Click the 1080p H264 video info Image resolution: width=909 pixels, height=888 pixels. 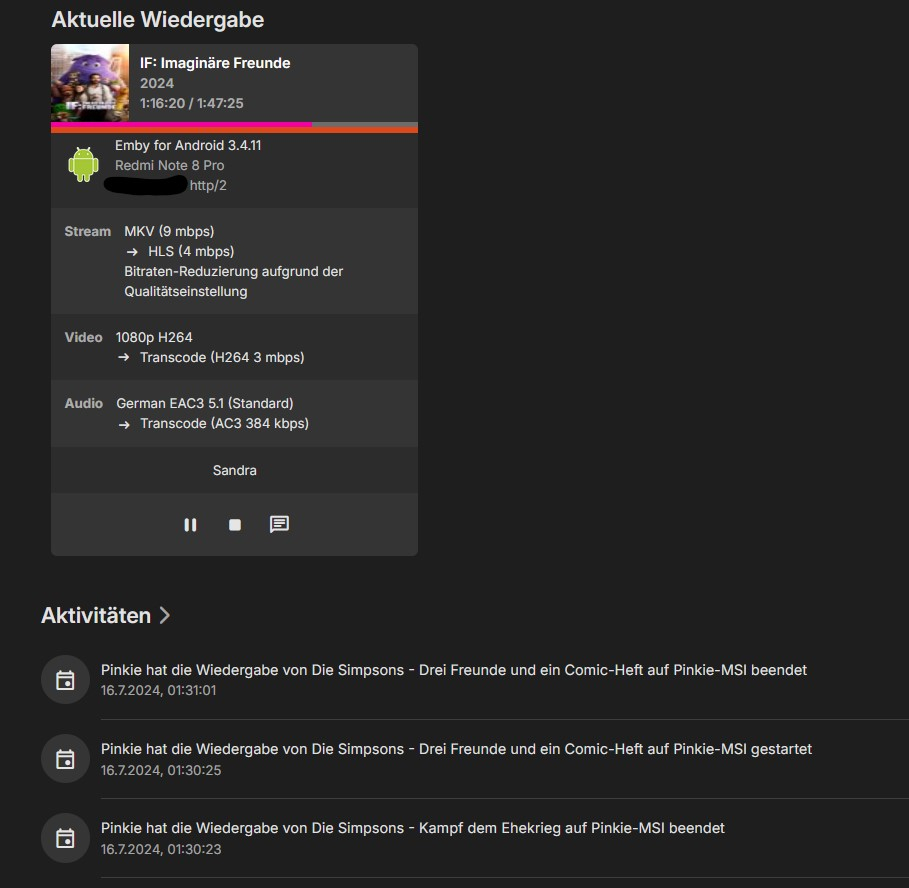tap(154, 337)
